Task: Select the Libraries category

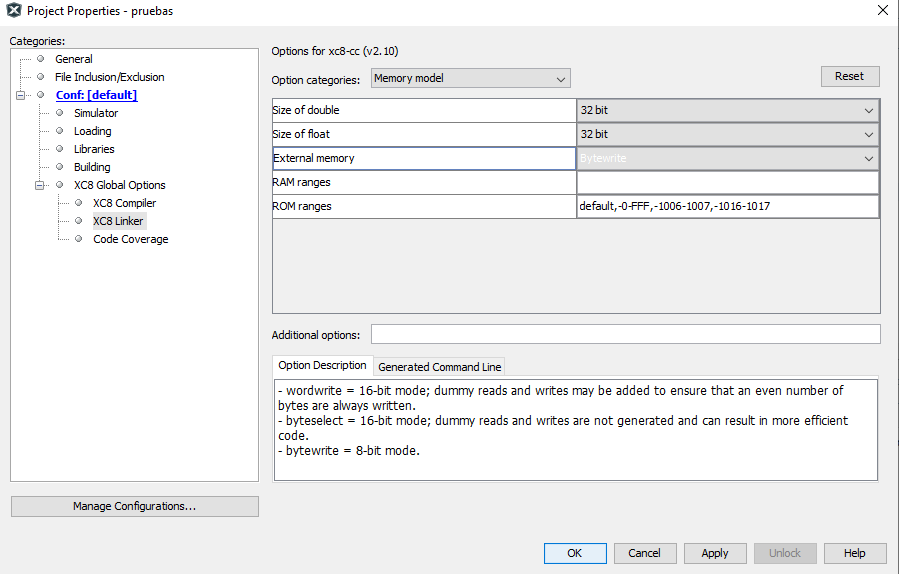Action: pos(94,149)
